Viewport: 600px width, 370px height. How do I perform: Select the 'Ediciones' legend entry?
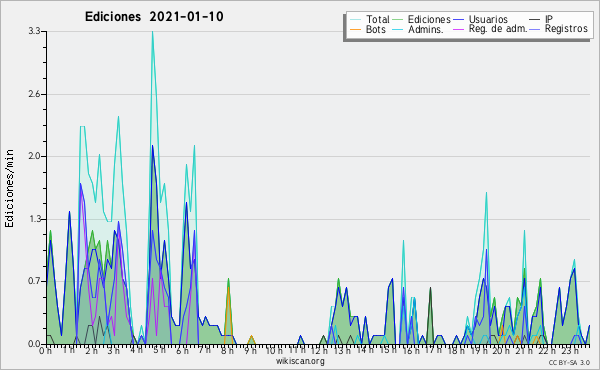pos(429,19)
